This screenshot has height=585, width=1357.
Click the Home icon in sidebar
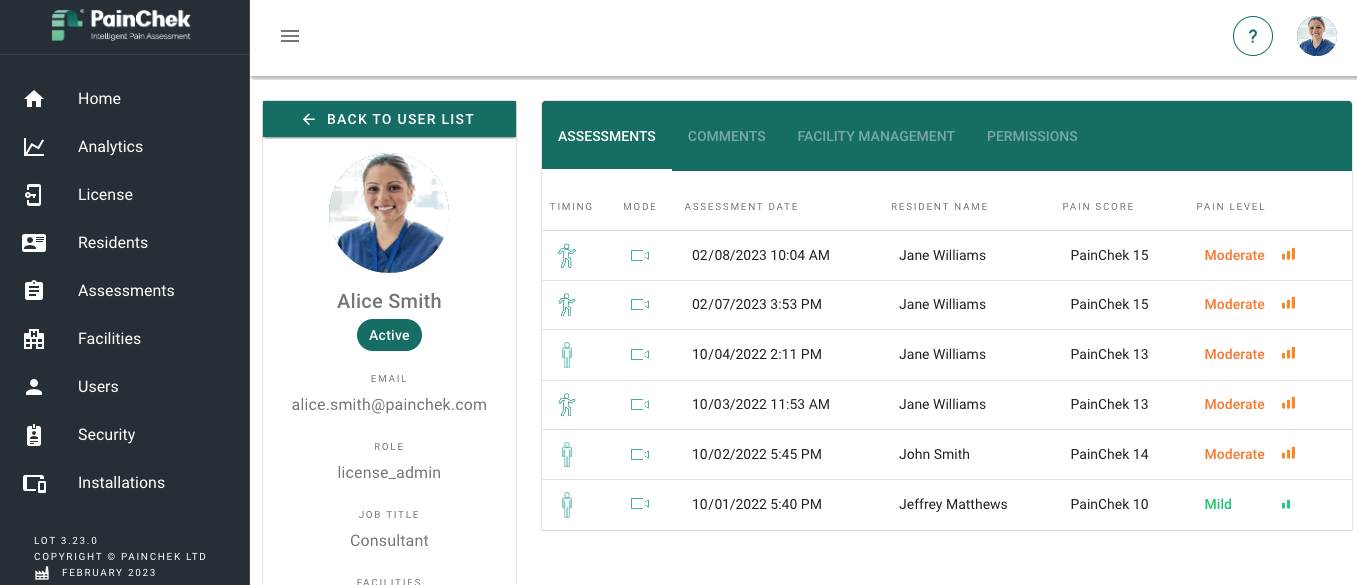click(34, 99)
